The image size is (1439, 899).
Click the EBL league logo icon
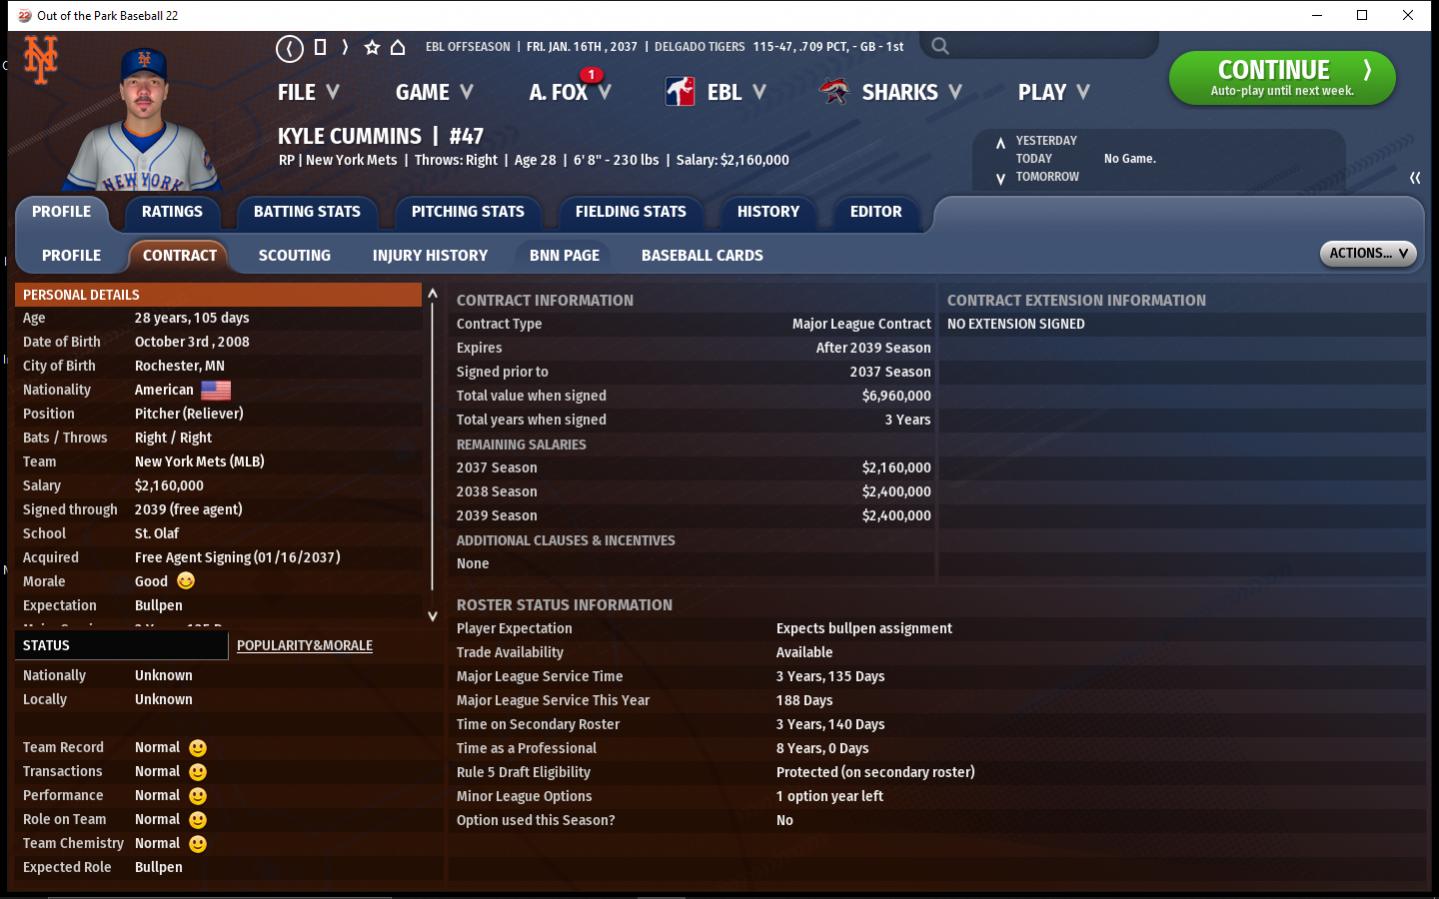click(680, 92)
